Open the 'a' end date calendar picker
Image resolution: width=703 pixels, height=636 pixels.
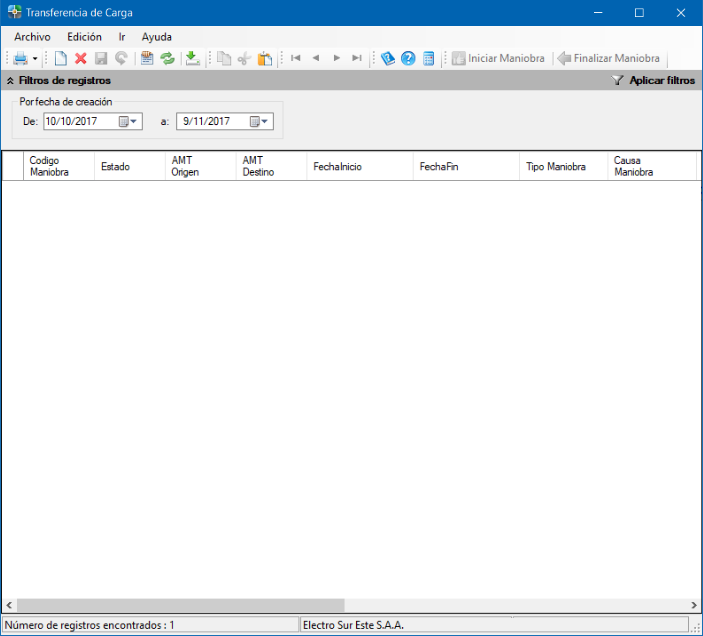(259, 121)
